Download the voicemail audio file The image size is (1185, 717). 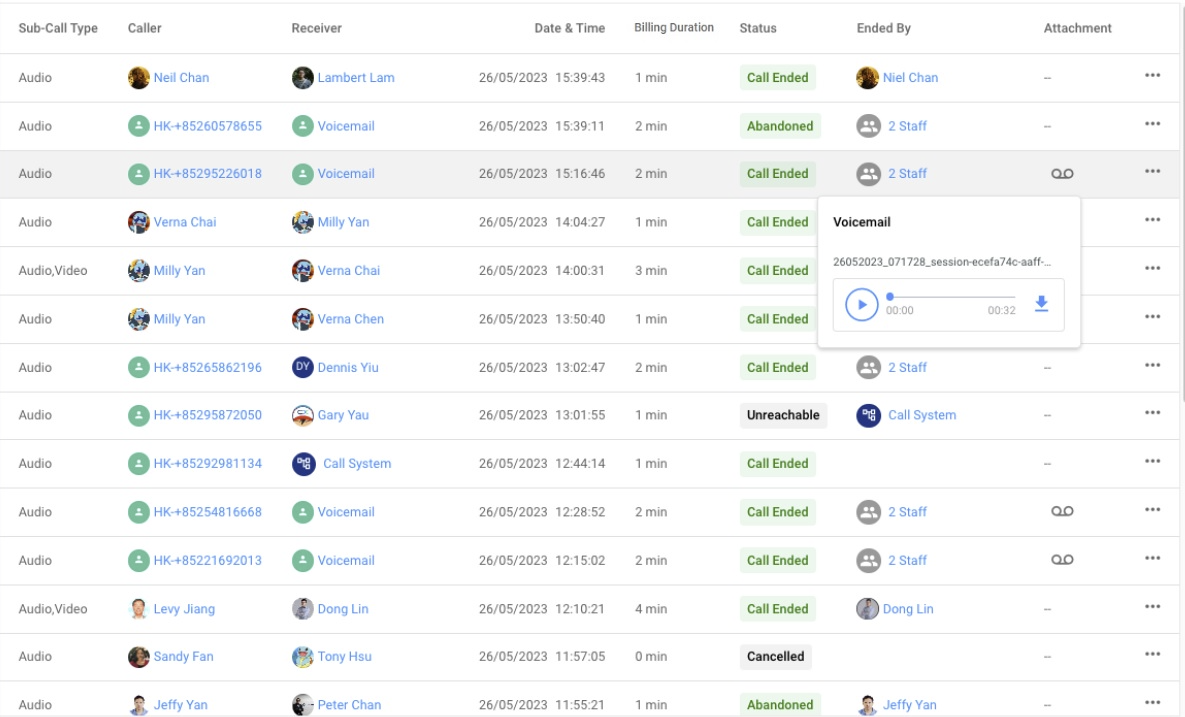[x=1041, y=304]
